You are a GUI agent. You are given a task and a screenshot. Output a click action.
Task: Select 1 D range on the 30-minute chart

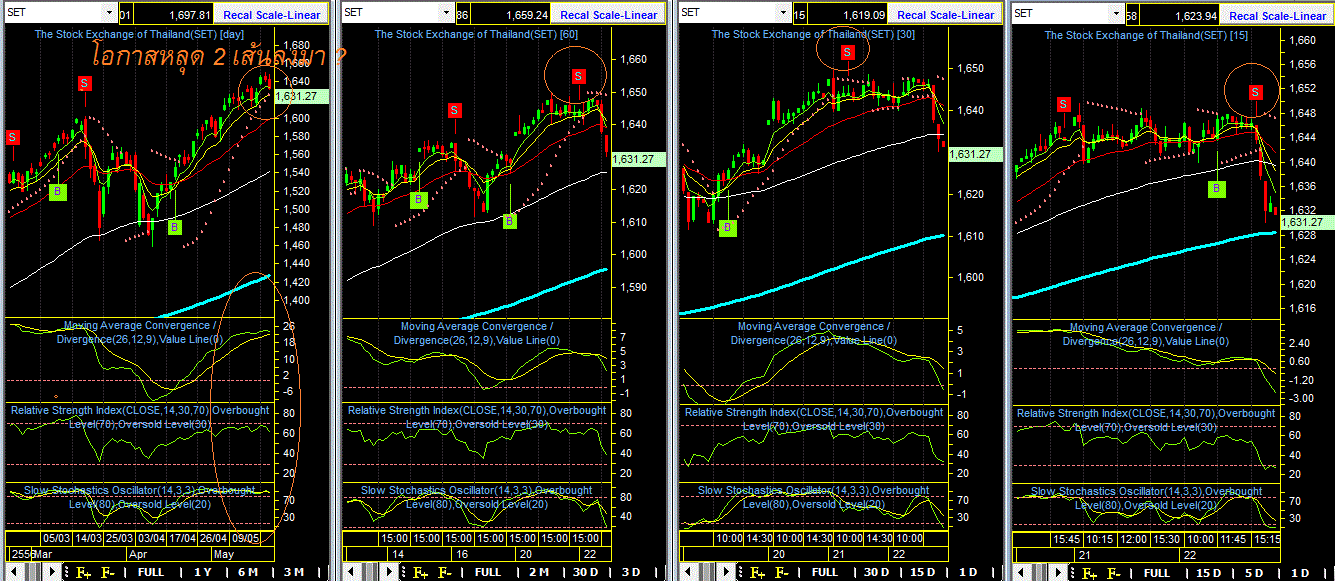point(968,572)
